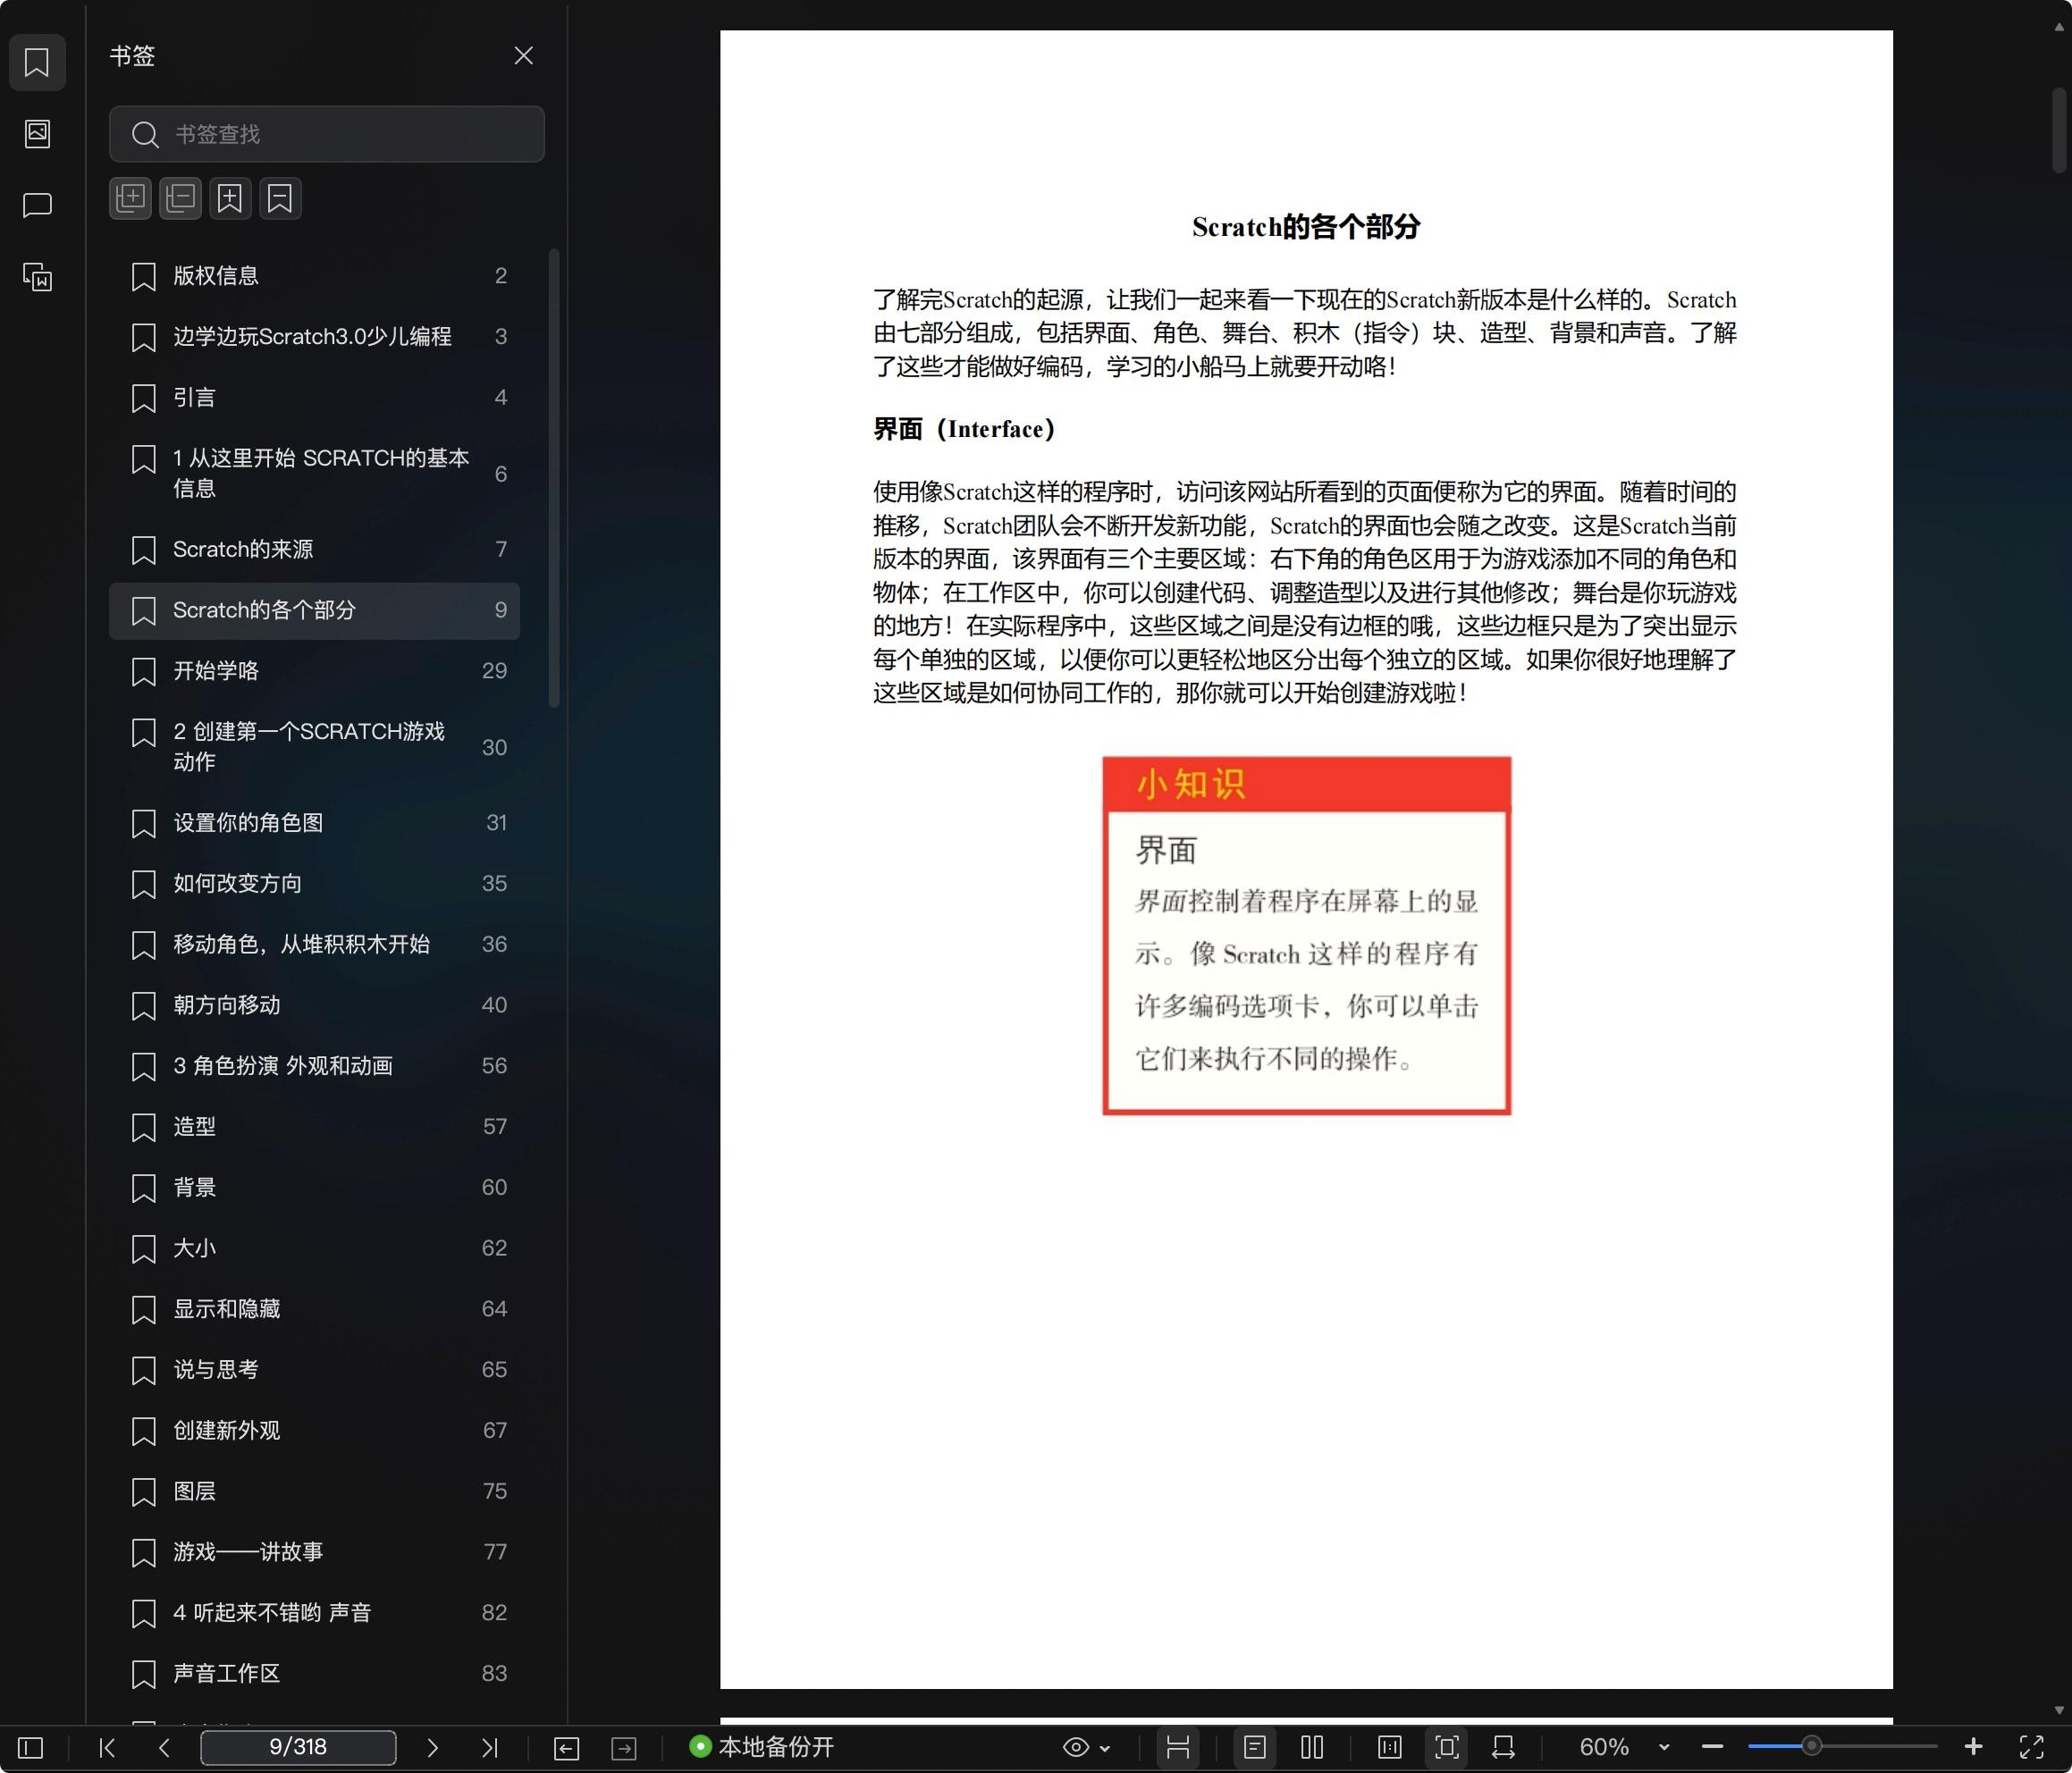Open bookmark 引言
The image size is (2072, 1773).
314,398
